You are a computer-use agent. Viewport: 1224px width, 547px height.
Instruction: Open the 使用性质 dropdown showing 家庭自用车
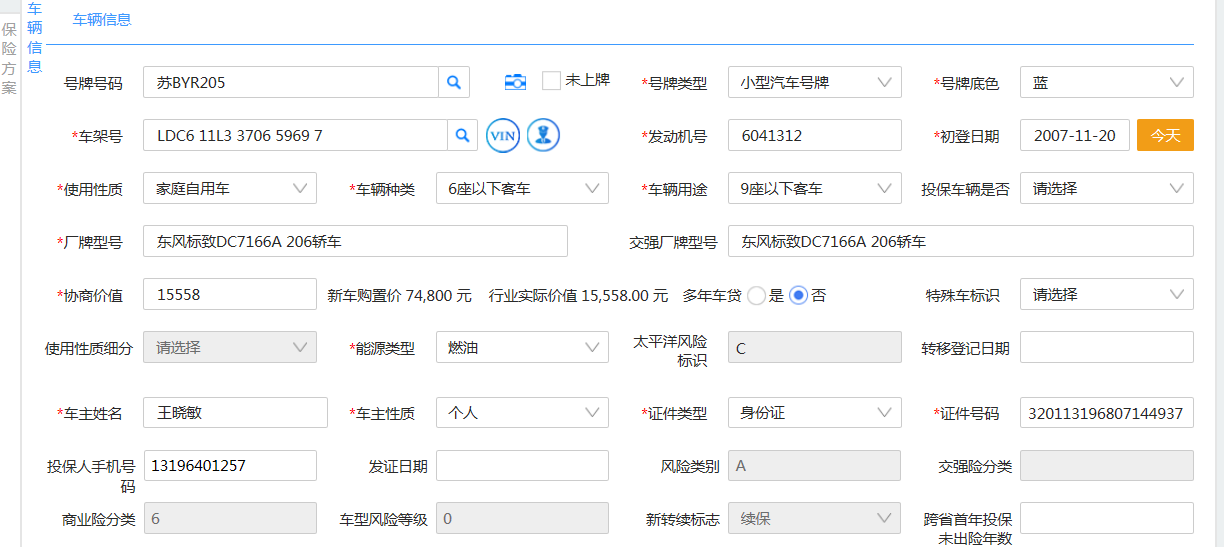[x=229, y=188]
